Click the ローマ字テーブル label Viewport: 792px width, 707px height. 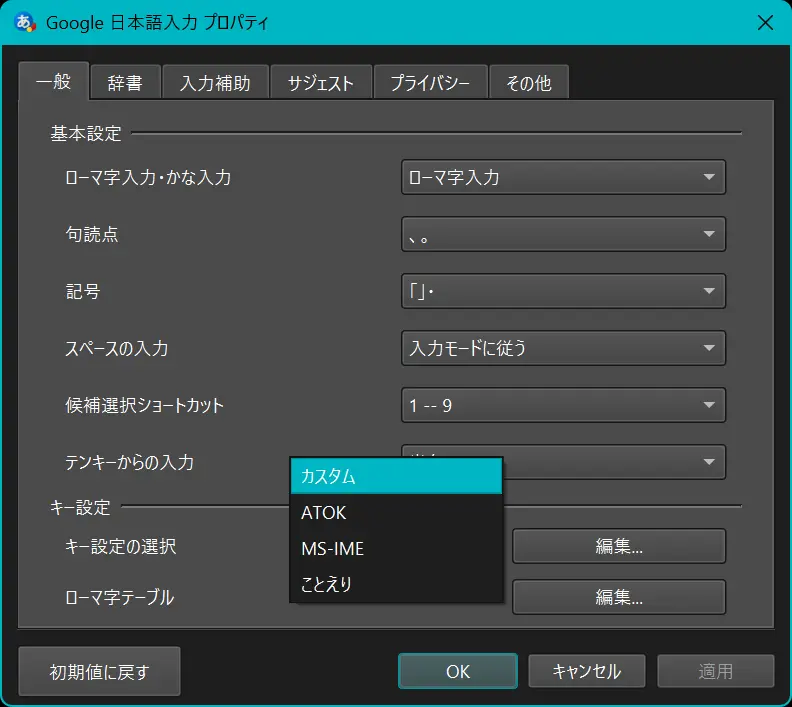pos(120,597)
